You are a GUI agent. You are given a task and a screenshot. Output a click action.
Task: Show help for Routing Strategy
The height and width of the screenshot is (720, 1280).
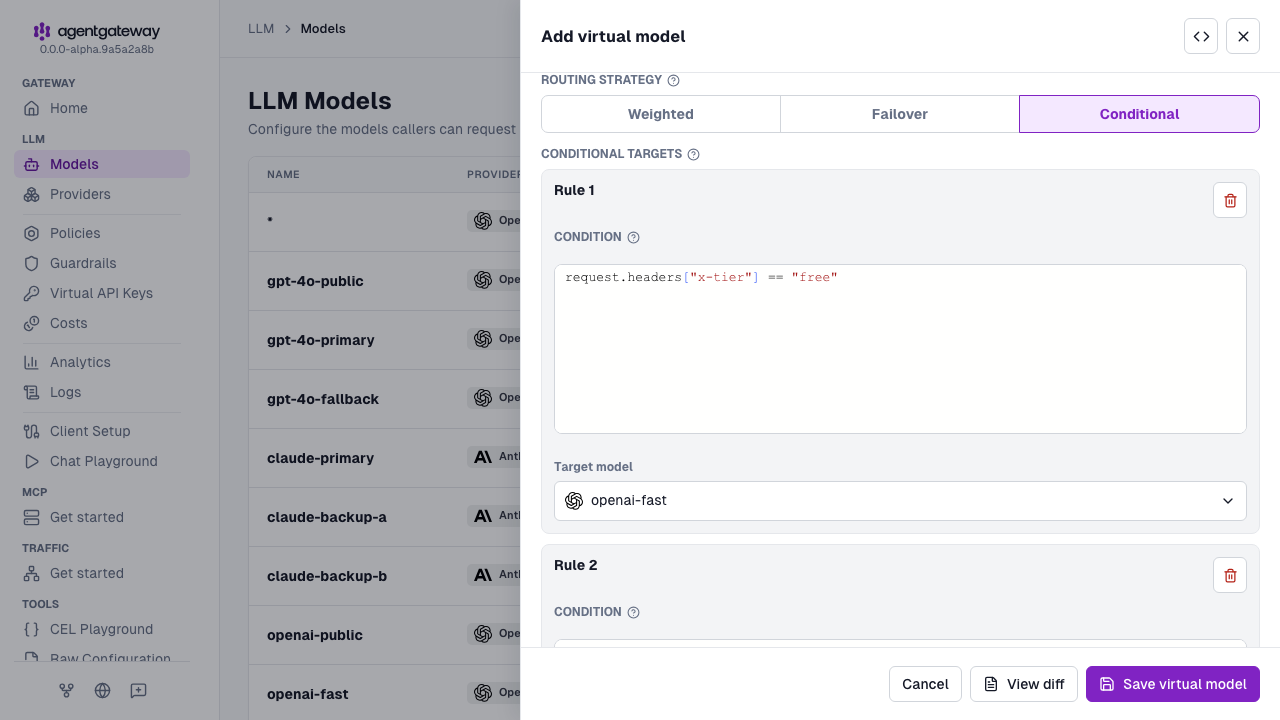coord(673,80)
